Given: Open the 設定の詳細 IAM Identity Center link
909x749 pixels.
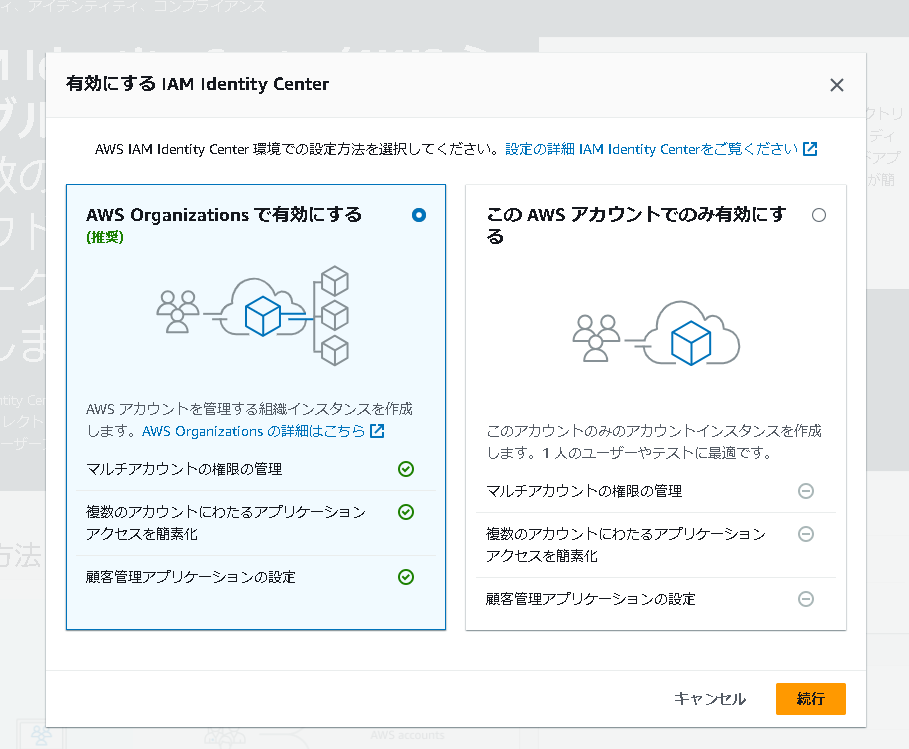Looking at the screenshot, I should [652, 149].
